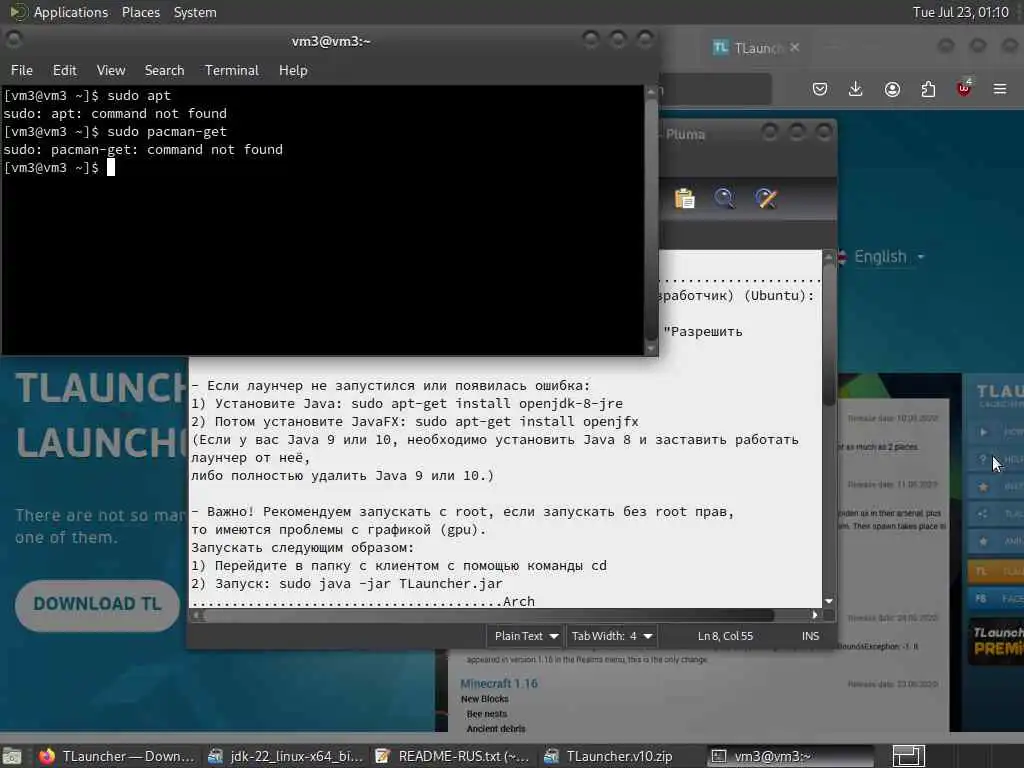The width and height of the screenshot is (1024, 768).
Task: Click the FB Facebook item in the website sidebar
Action: (996, 598)
